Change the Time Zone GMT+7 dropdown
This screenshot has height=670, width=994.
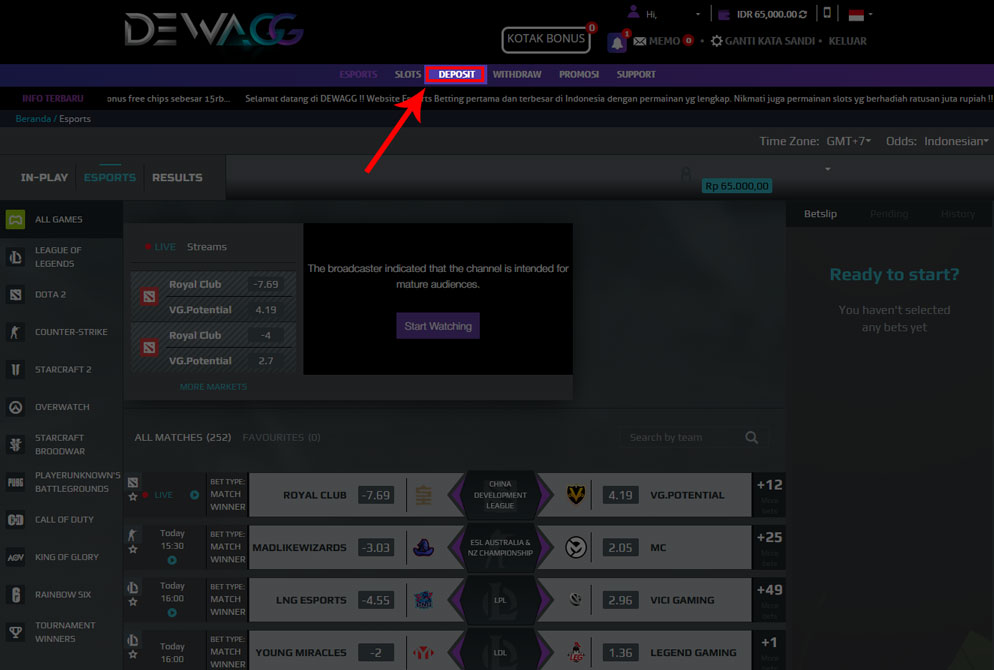click(848, 141)
